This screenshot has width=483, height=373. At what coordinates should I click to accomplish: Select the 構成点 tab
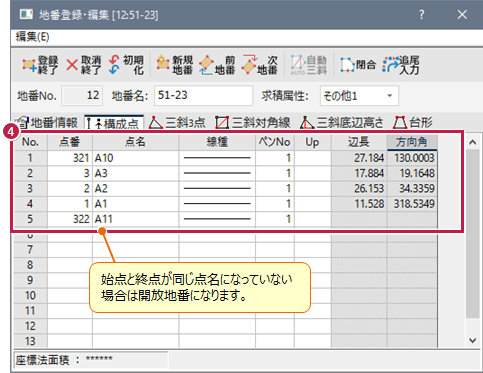114,123
